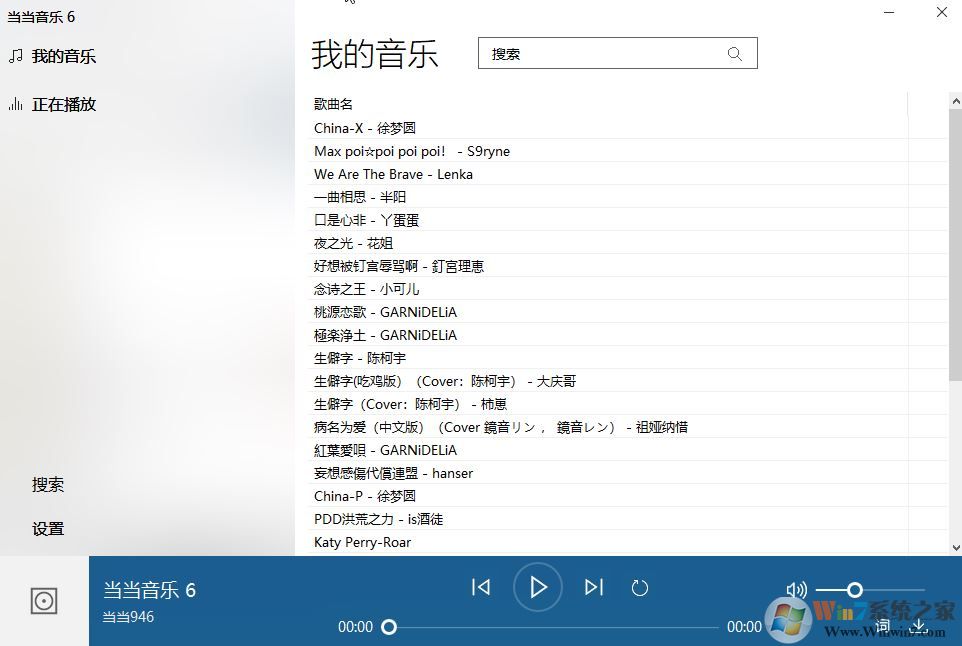
Task: Download the current song via download arrow icon
Action: (x=918, y=624)
